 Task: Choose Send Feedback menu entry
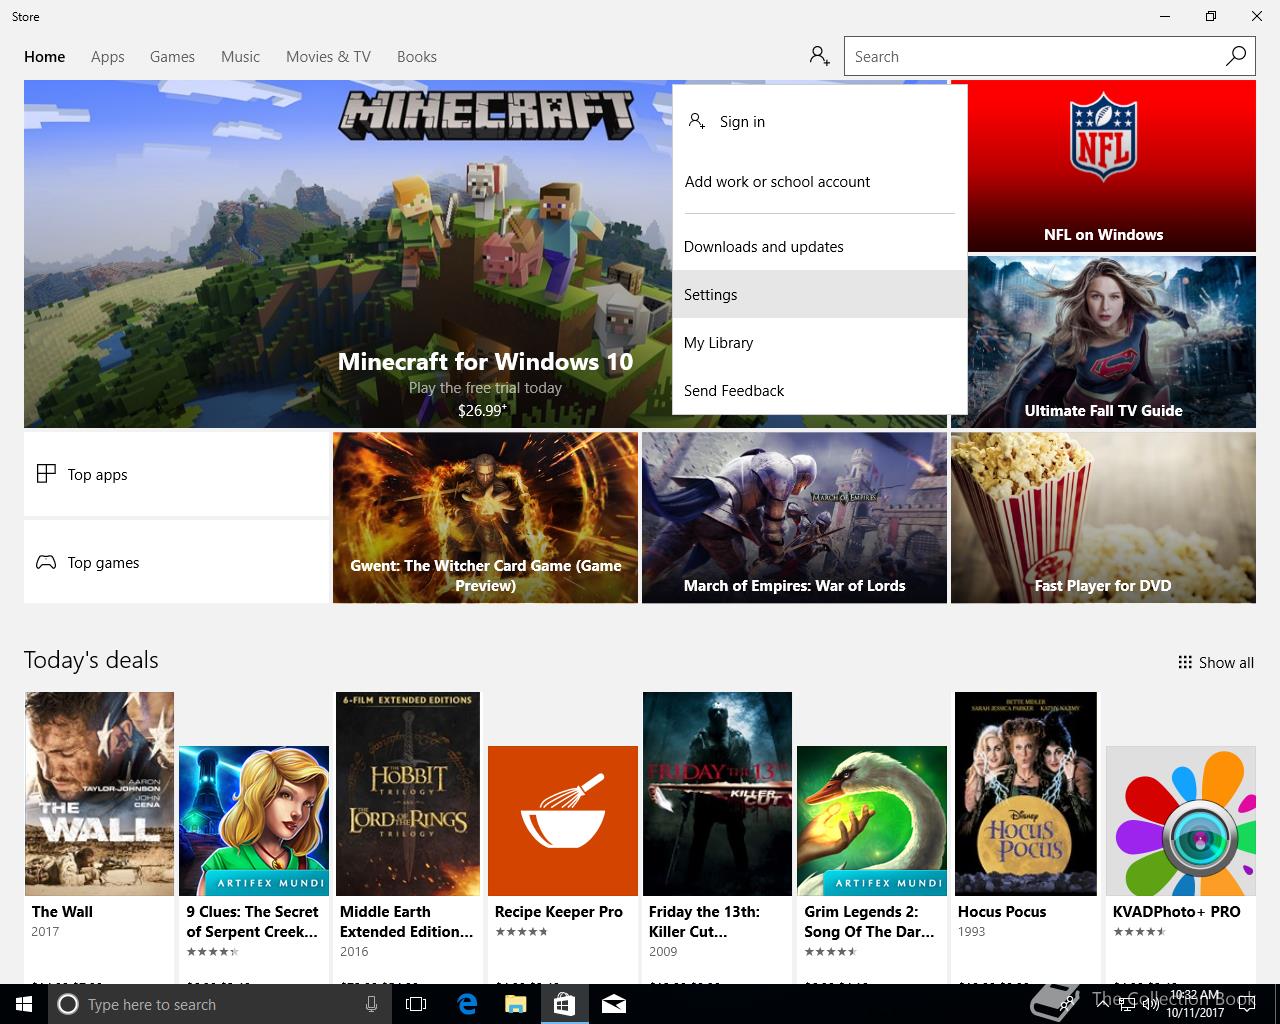point(820,390)
